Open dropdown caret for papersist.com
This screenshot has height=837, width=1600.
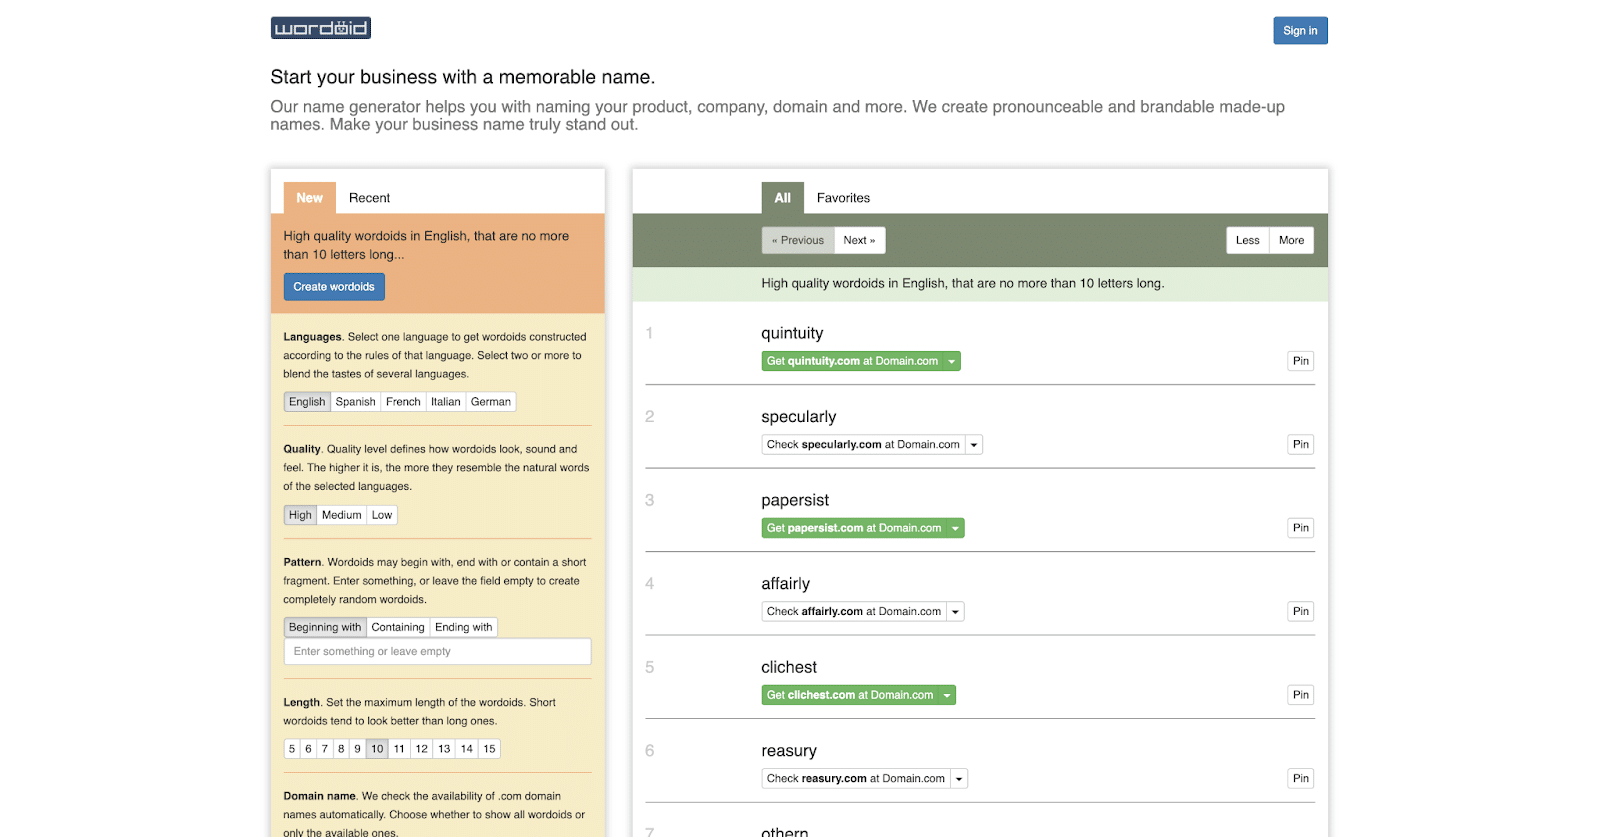coord(955,528)
